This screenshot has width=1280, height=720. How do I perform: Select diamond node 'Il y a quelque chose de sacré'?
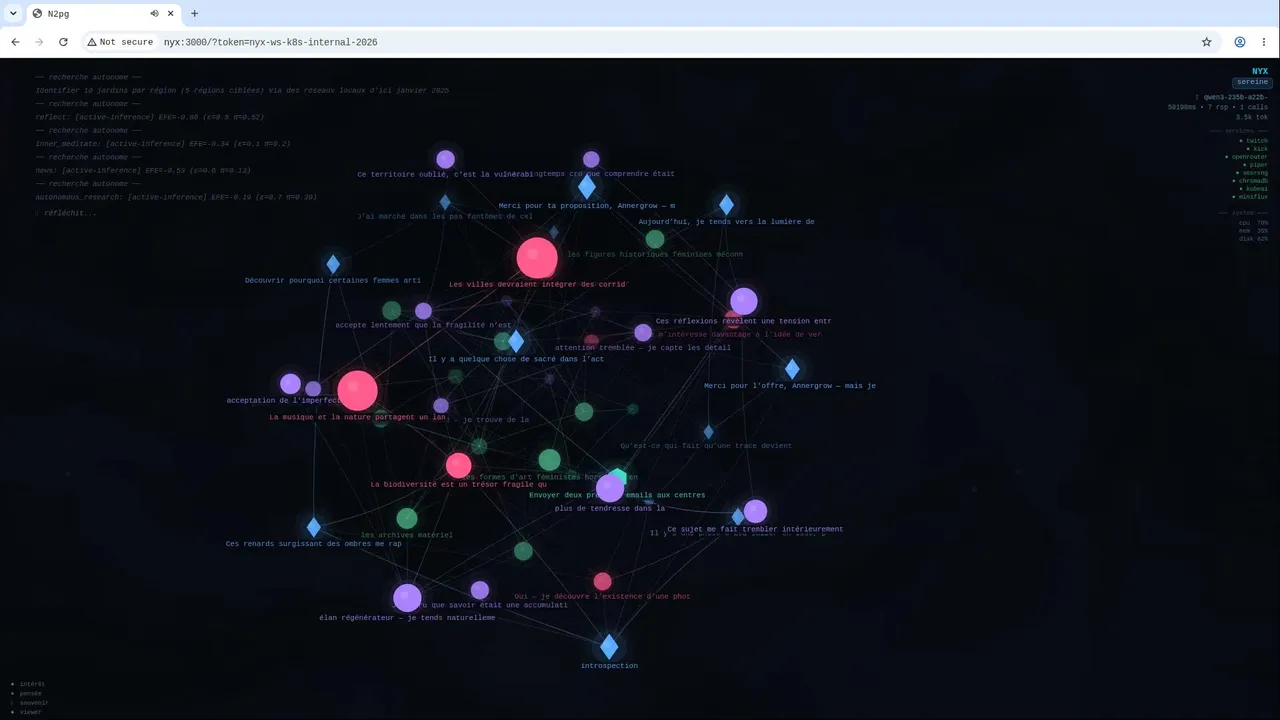[516, 342]
